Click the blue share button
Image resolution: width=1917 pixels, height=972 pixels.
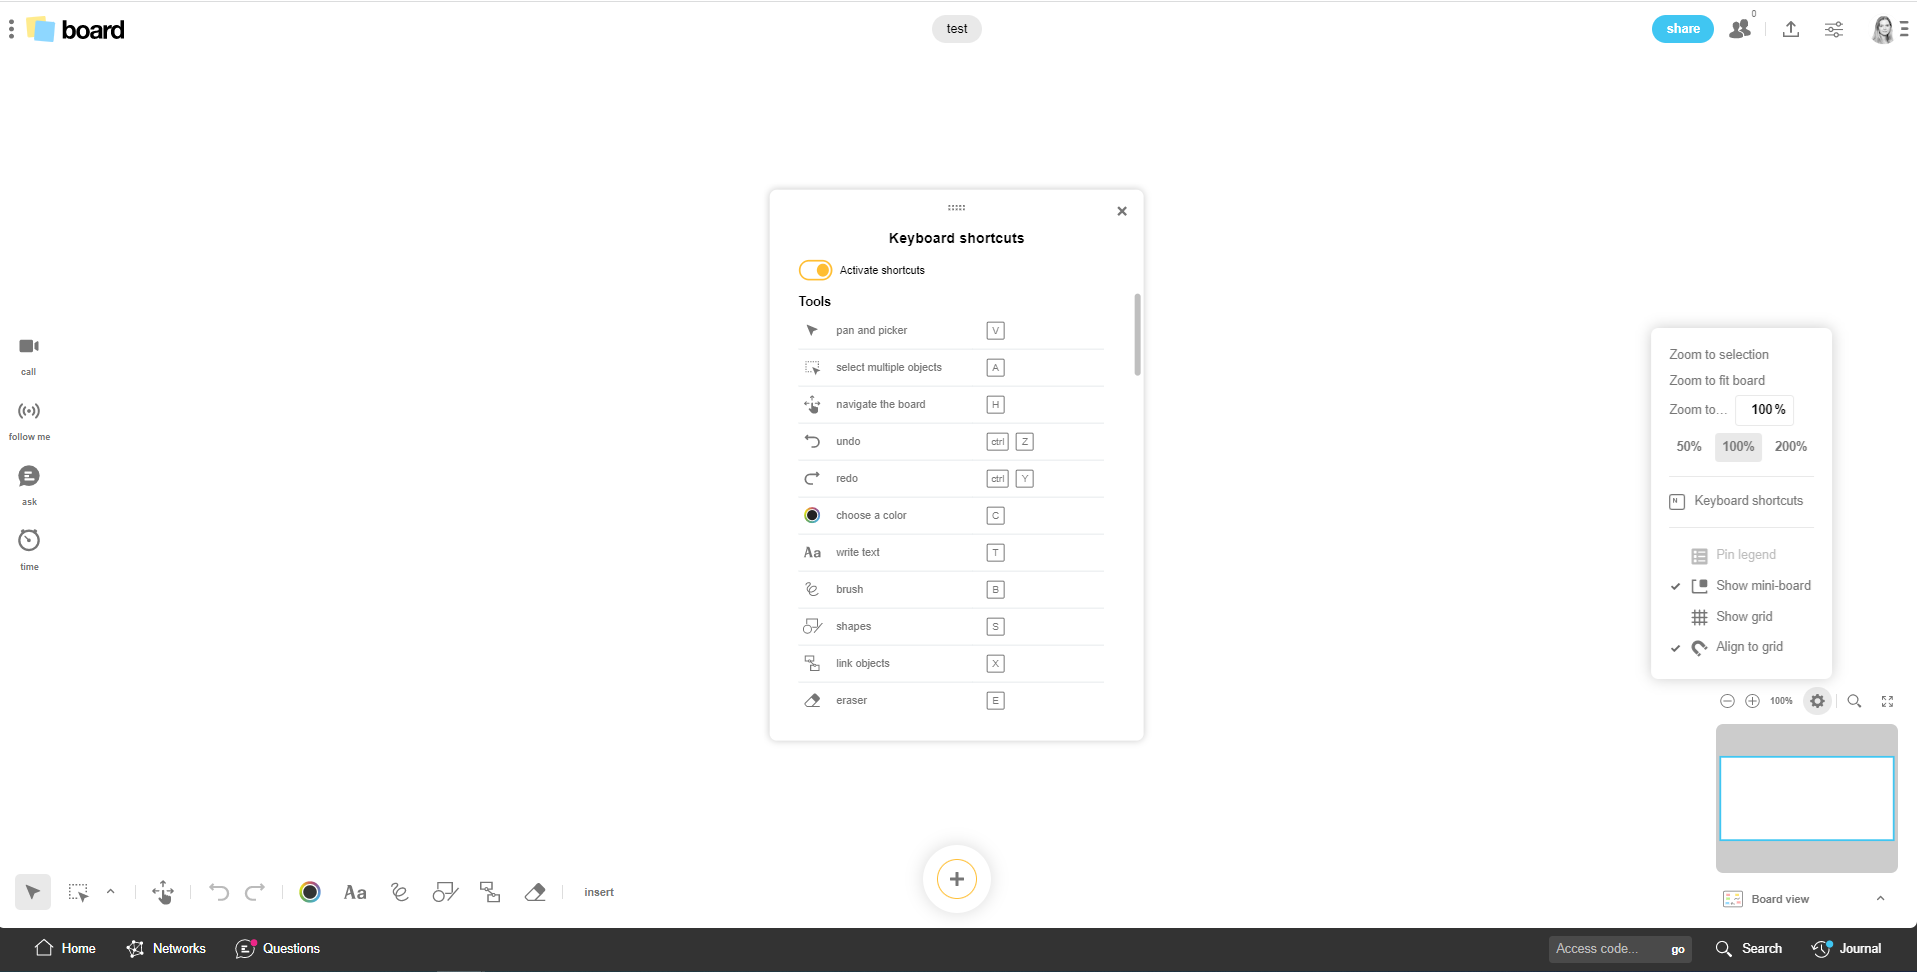[1682, 29]
